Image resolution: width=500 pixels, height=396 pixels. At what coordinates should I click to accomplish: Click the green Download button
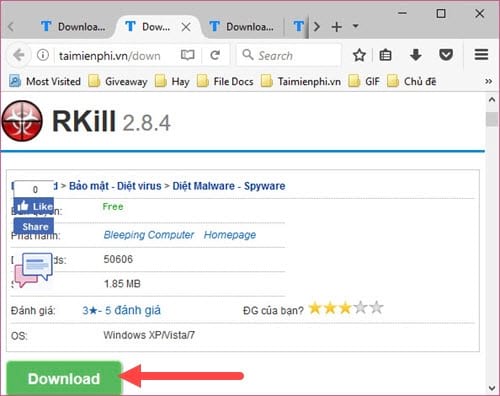click(x=64, y=379)
